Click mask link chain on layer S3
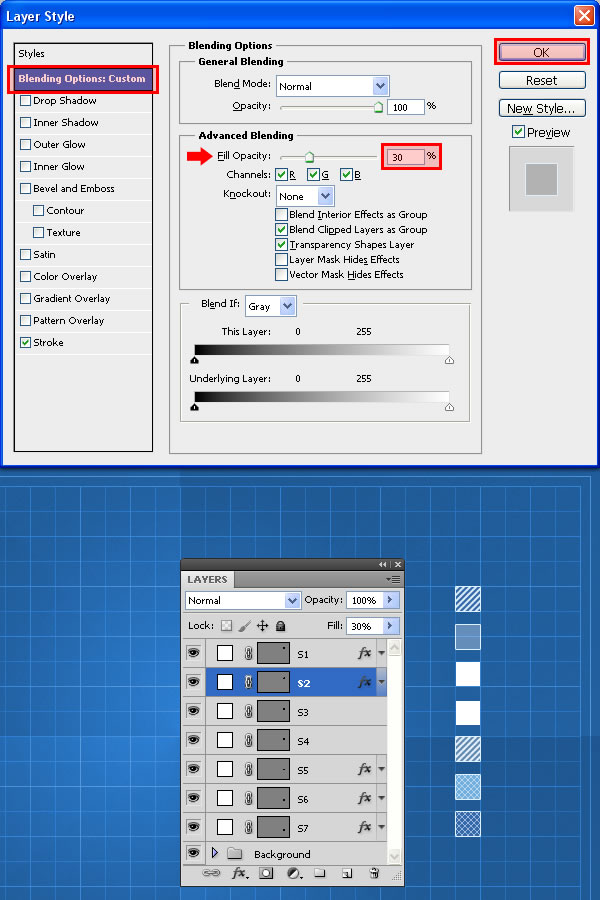The height and width of the screenshot is (900, 600). 248,711
